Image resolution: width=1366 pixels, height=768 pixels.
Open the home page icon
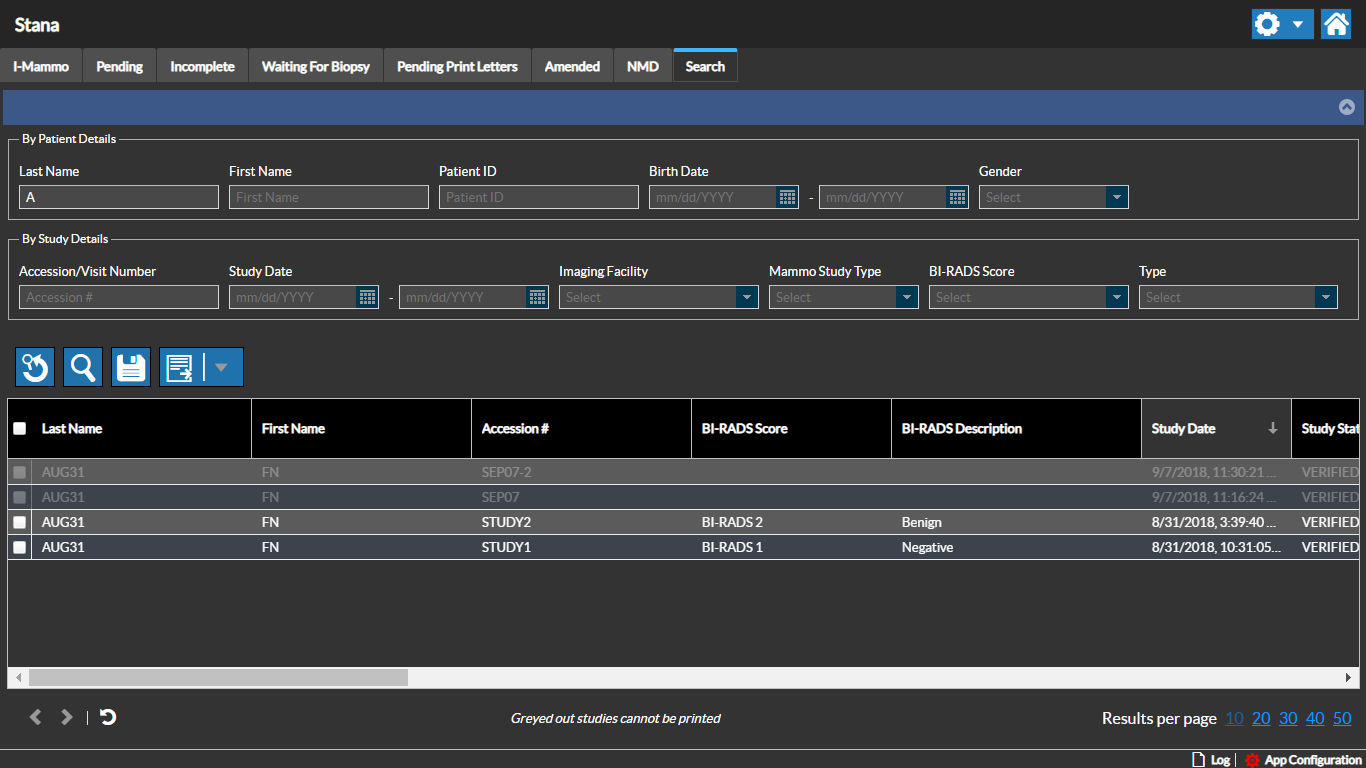[1336, 24]
